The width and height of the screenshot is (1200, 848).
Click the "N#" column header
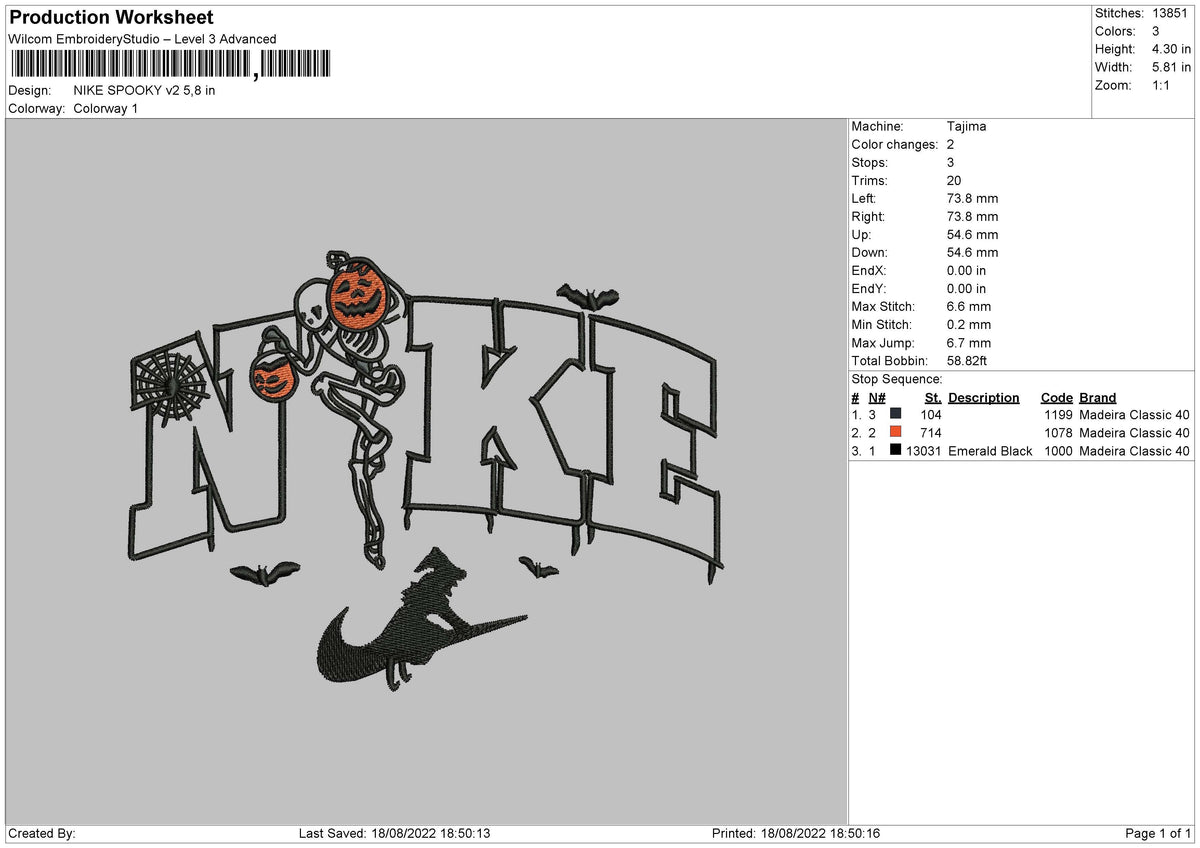[877, 397]
